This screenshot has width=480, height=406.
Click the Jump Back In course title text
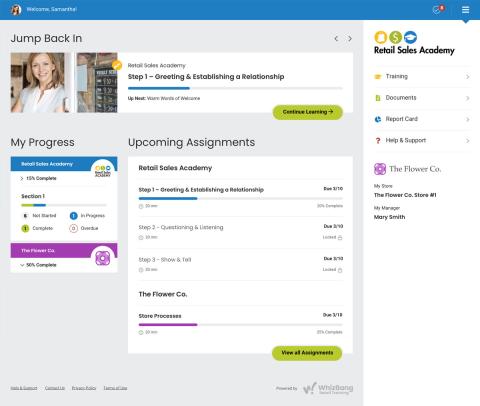point(206,77)
